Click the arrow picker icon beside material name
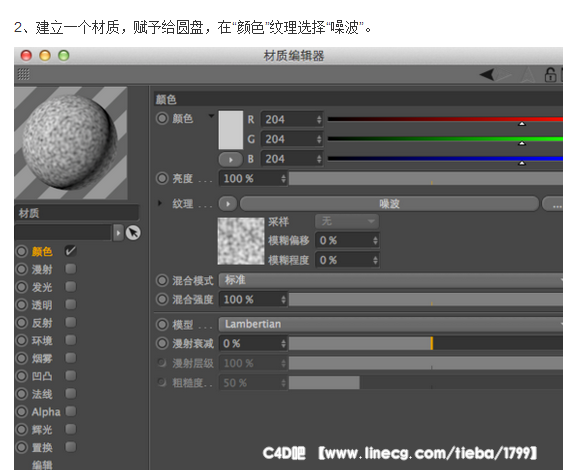Image resolution: width=563 pixels, height=470 pixels. (133, 233)
